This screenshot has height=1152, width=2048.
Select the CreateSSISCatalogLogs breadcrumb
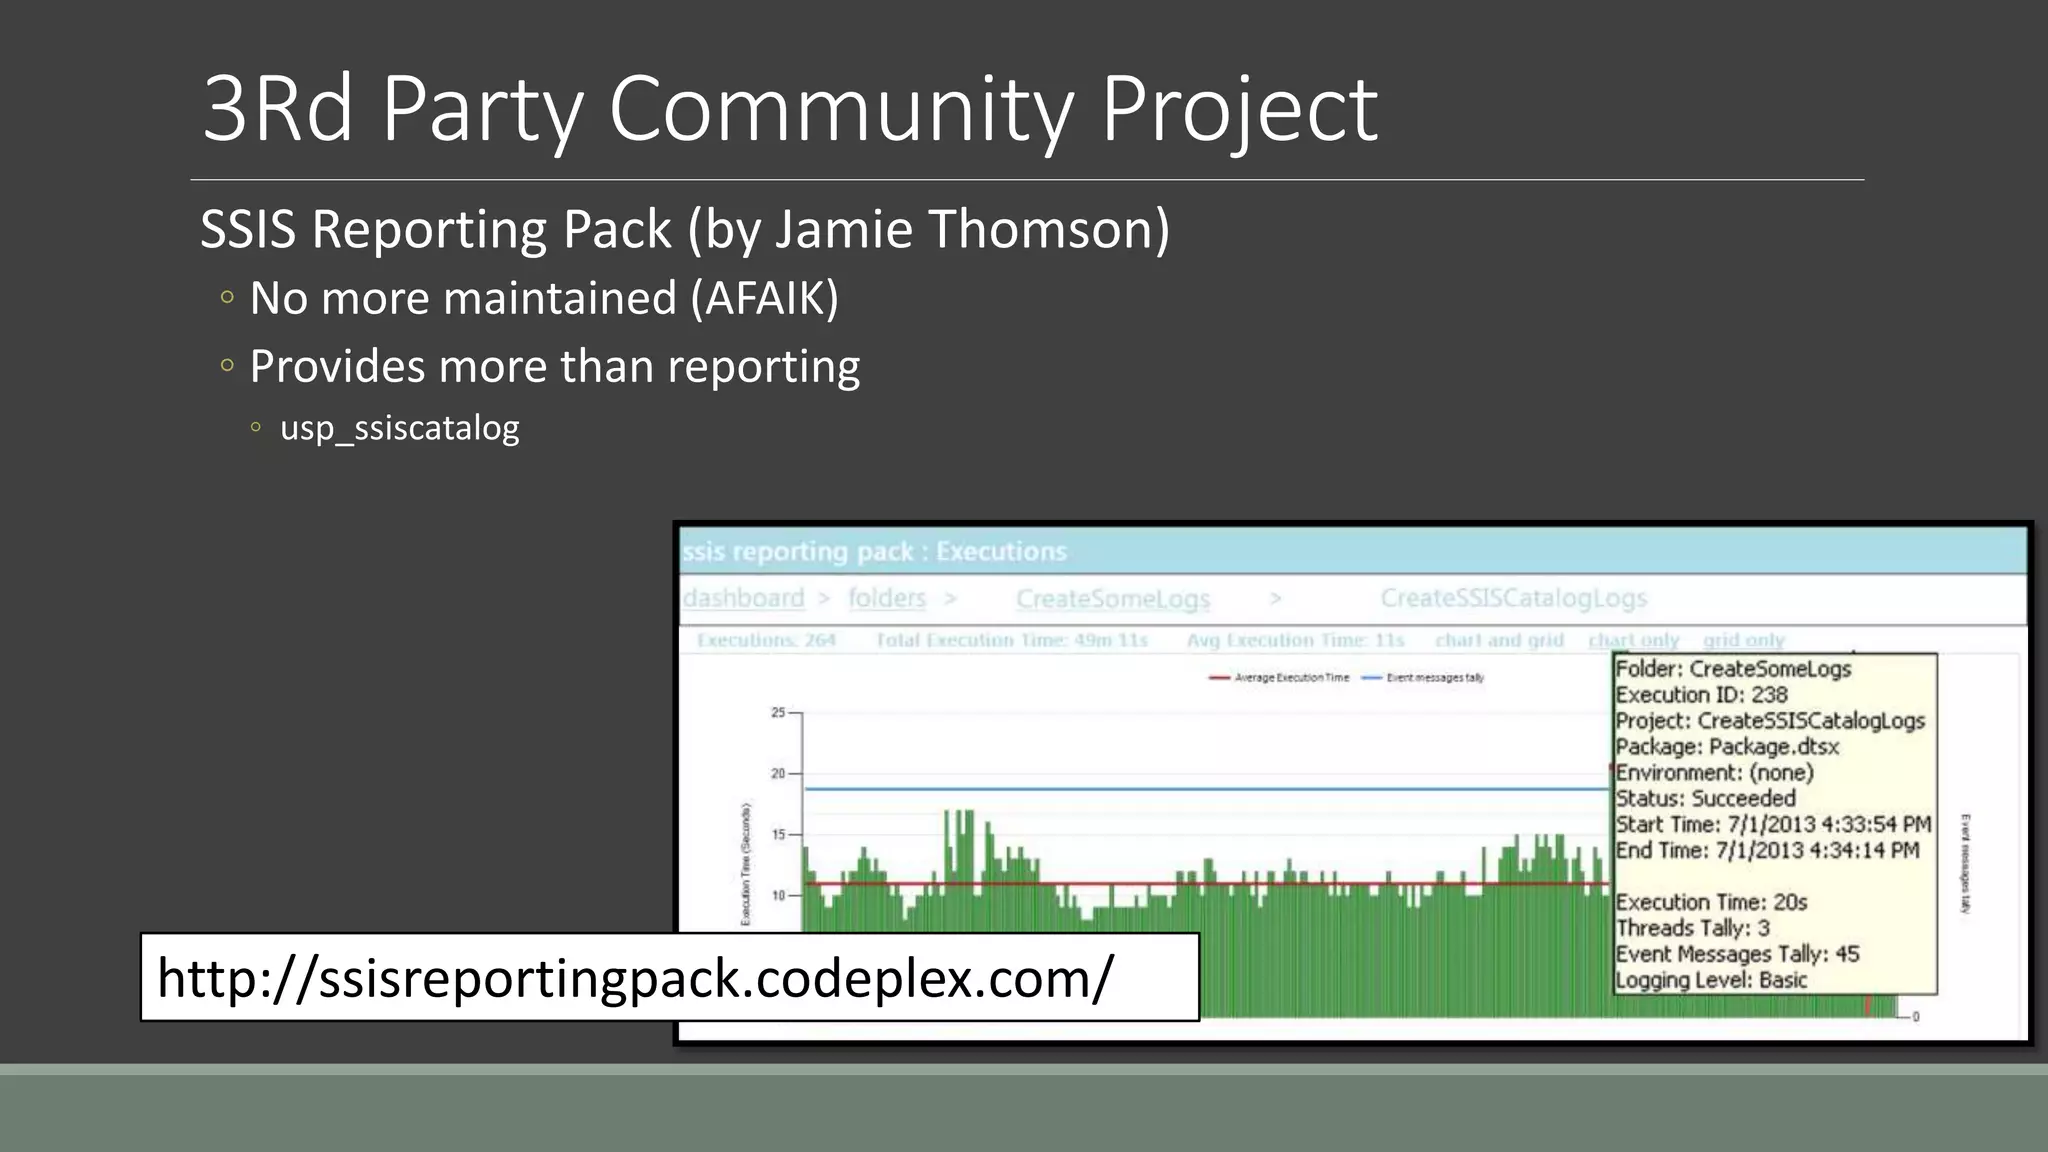coord(1513,598)
